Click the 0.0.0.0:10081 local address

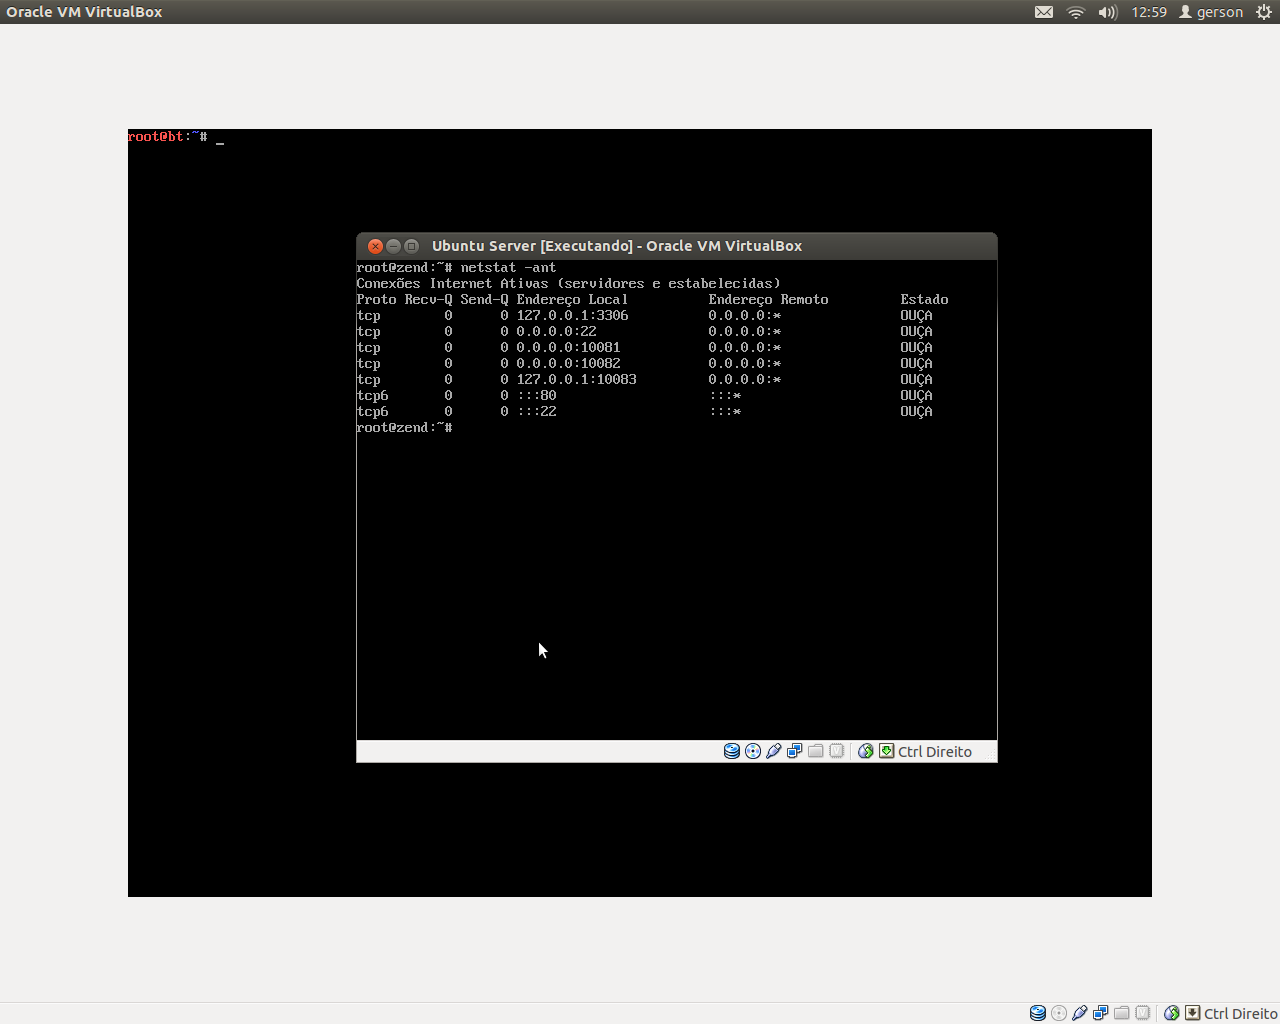point(568,348)
